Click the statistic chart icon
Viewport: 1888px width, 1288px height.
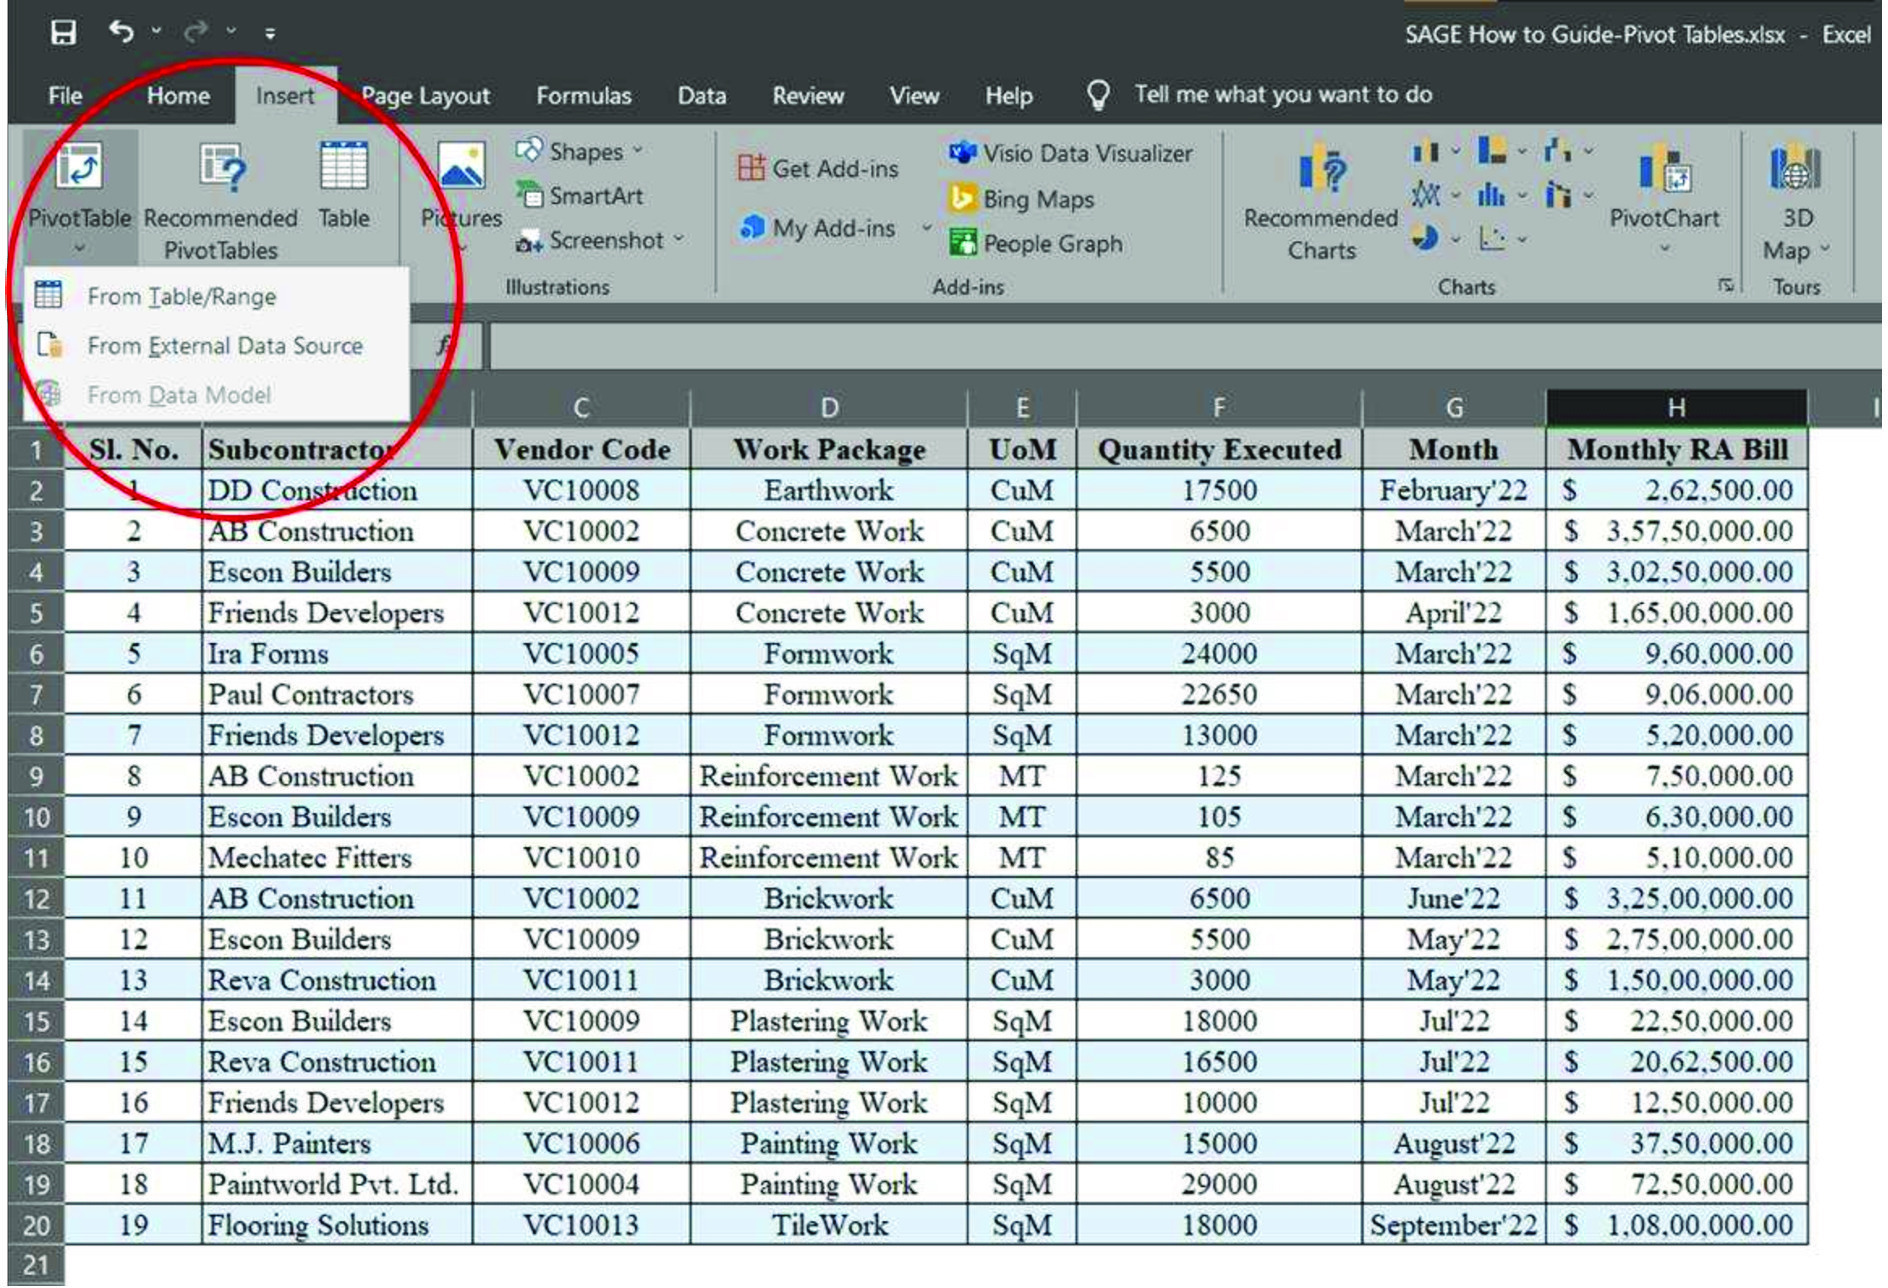click(x=1491, y=195)
